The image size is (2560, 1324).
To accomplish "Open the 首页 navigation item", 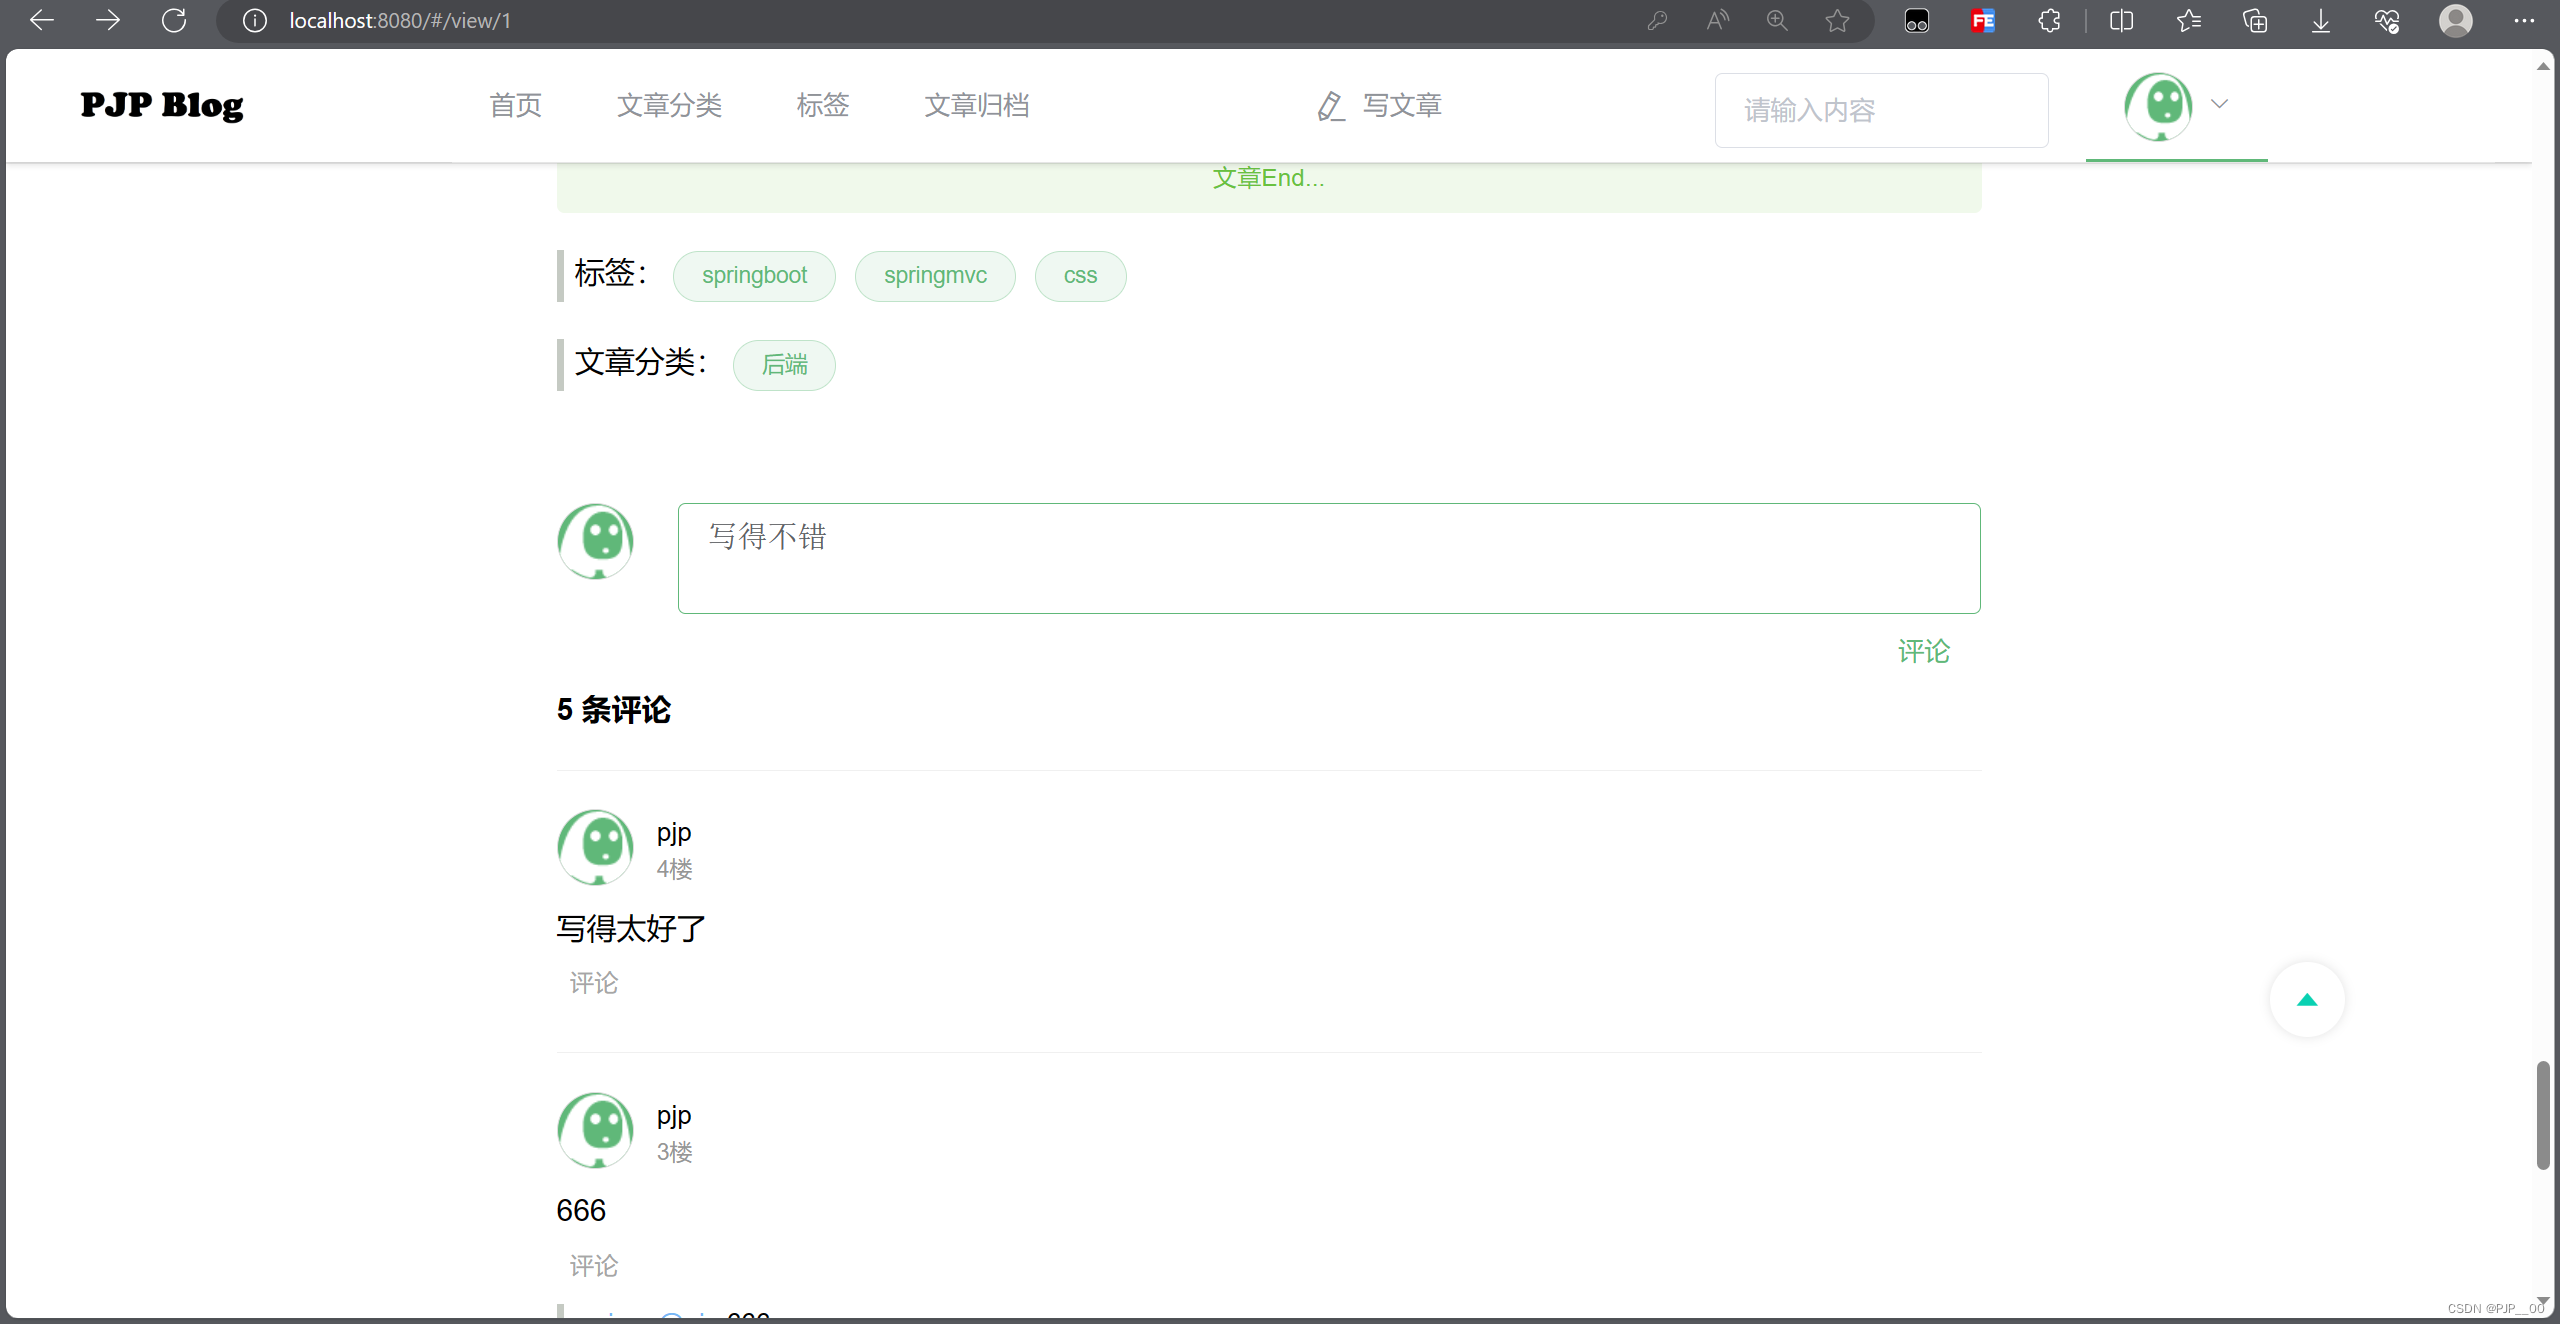I will (515, 105).
